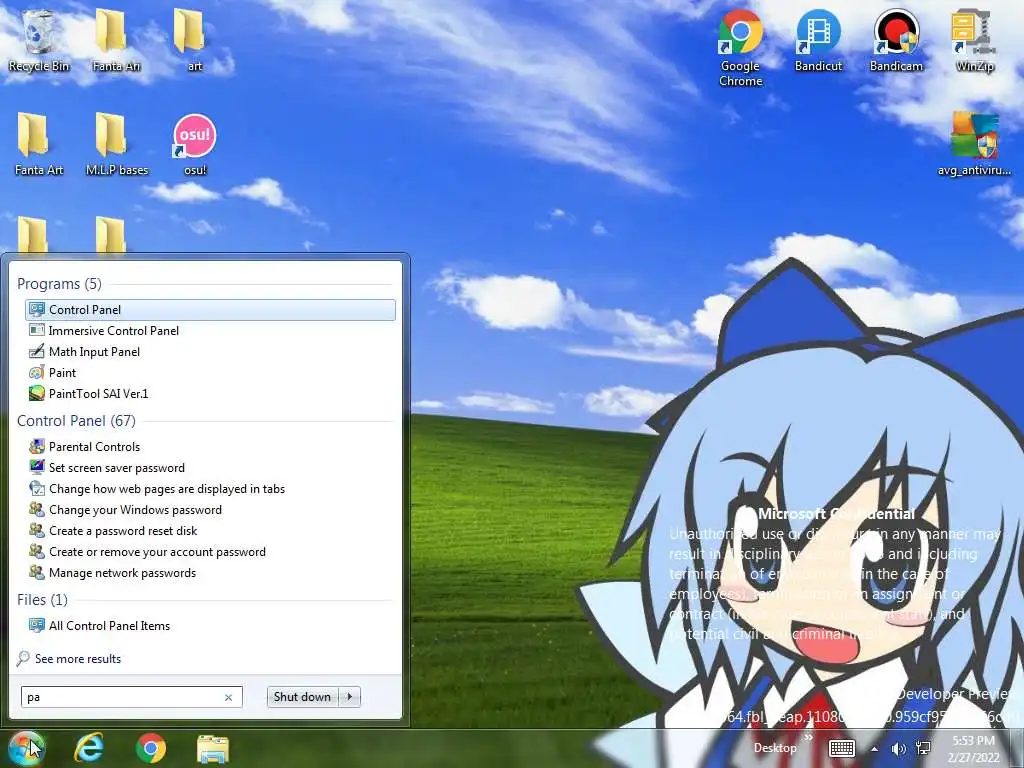
Task: Open the avg_antivirus installer icon
Action: click(974, 144)
